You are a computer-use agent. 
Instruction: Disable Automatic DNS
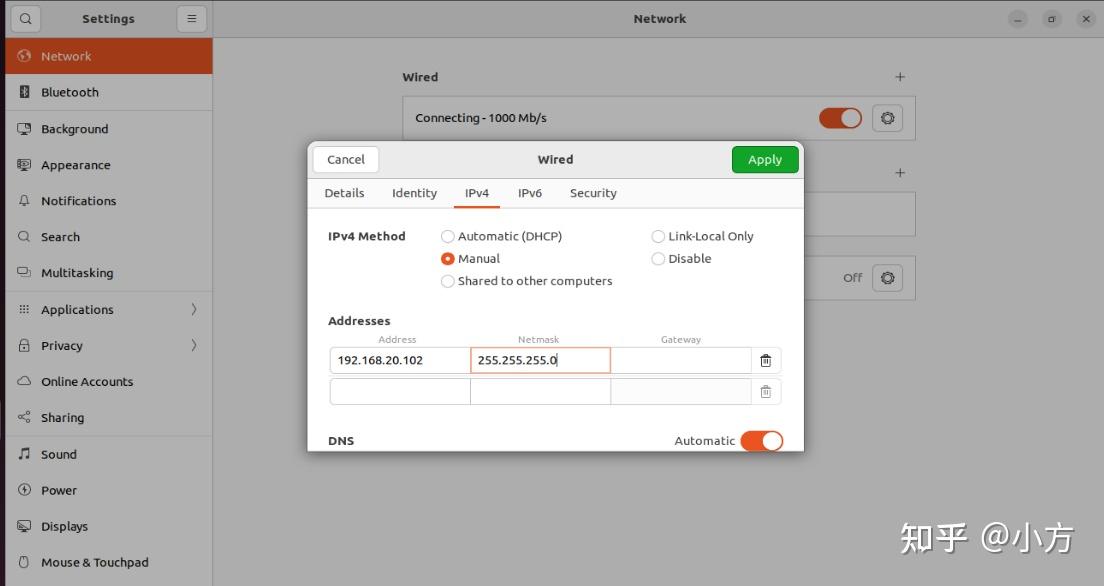762,440
